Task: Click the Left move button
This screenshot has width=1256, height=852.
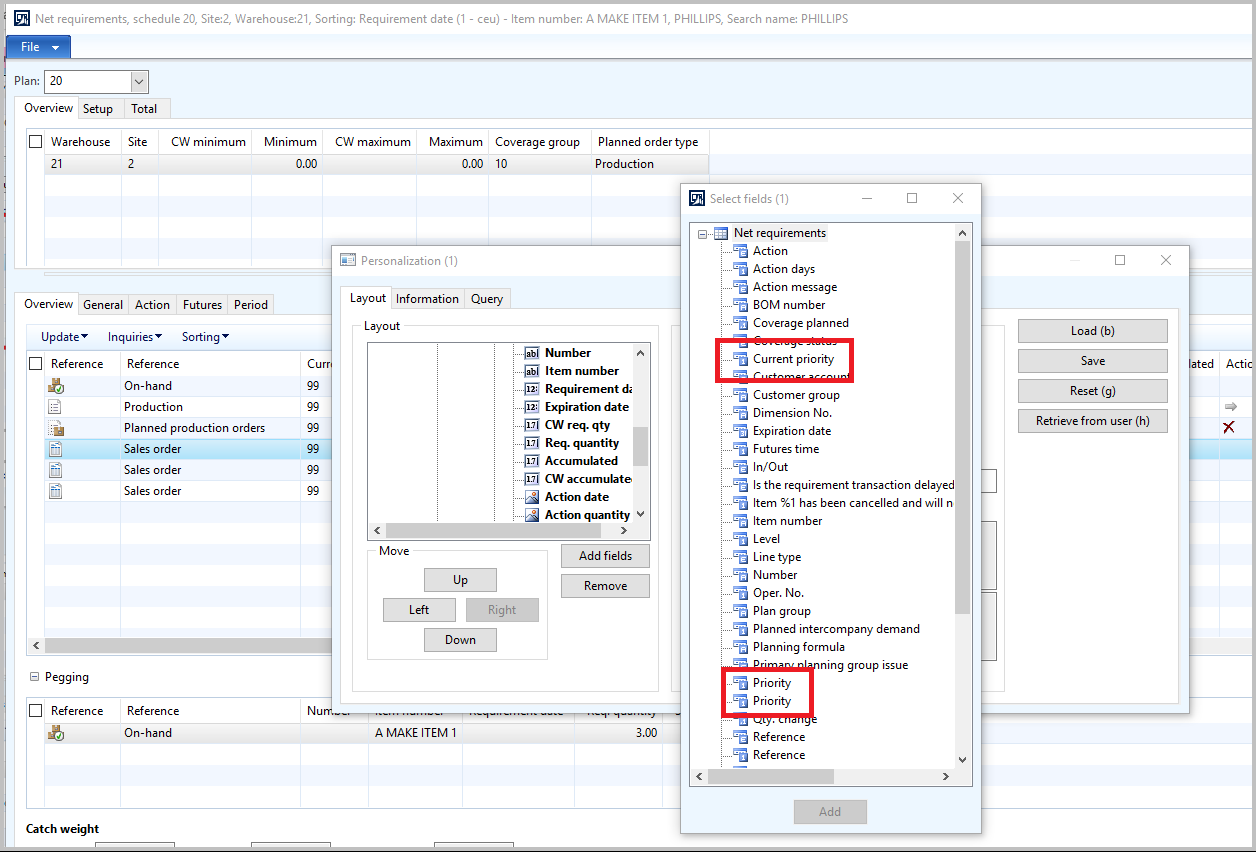Action: click(x=419, y=610)
